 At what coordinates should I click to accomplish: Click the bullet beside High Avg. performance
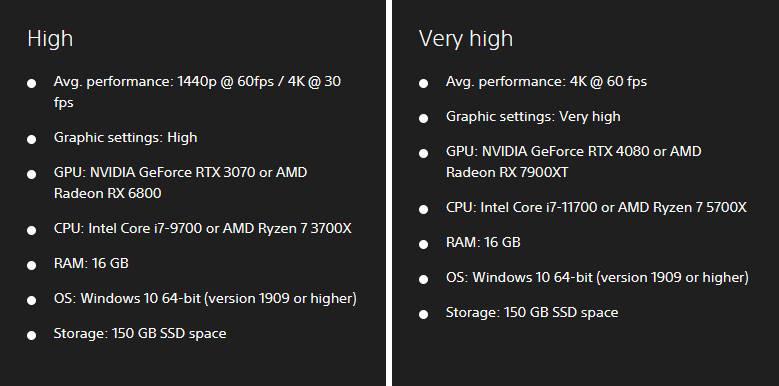pos(31,83)
